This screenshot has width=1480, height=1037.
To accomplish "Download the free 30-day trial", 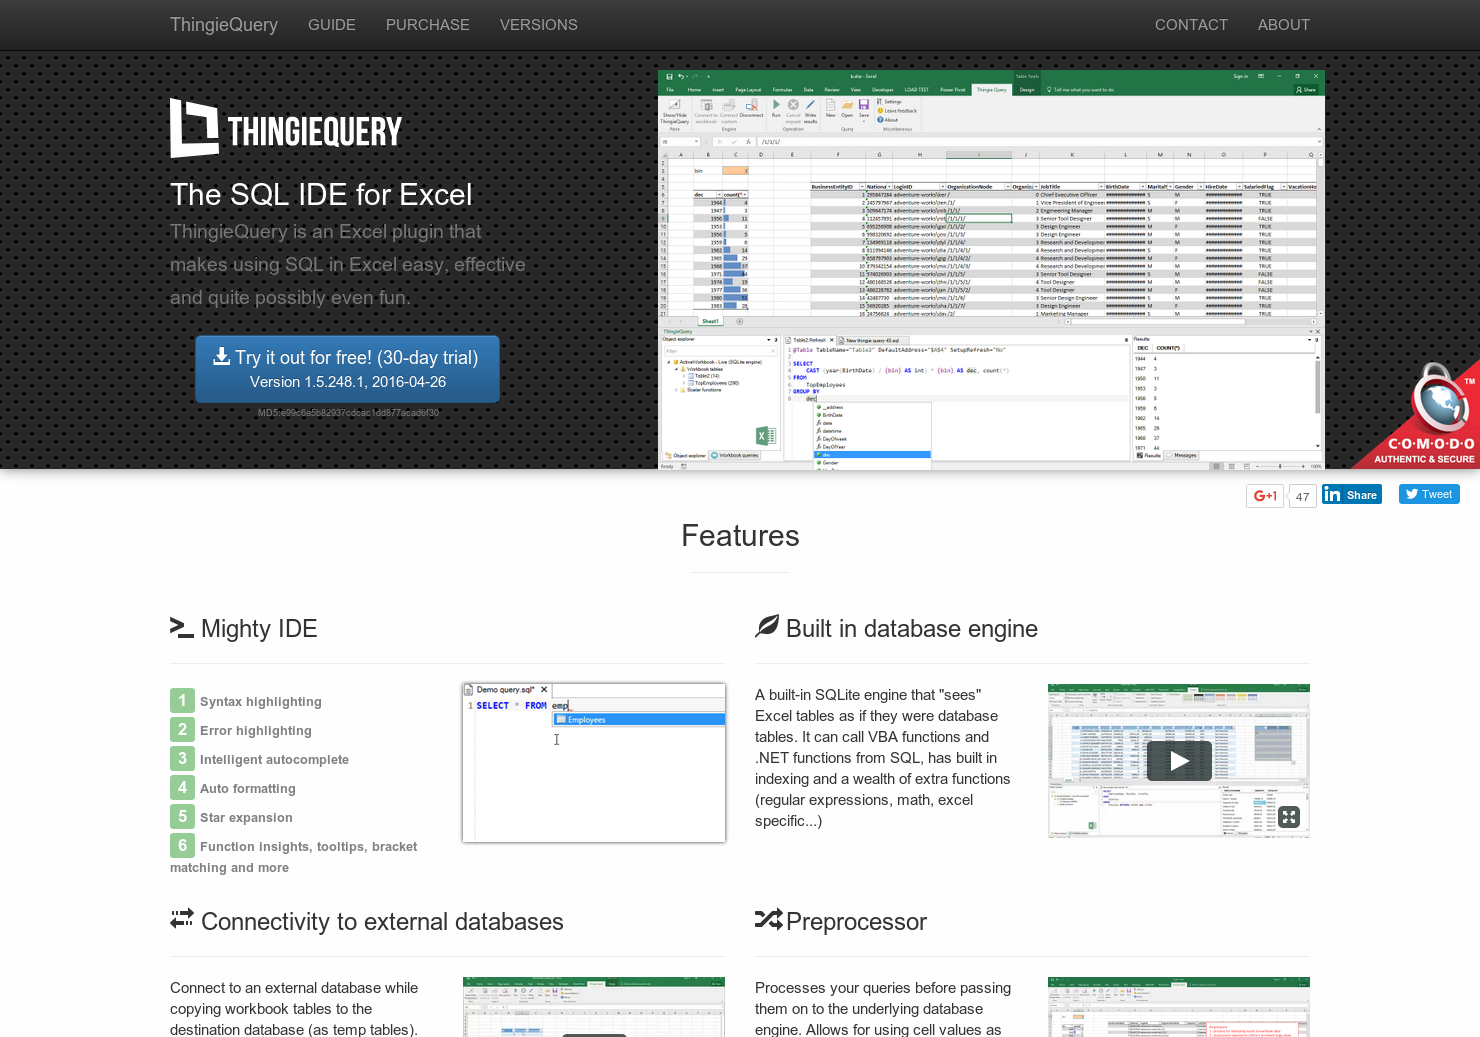I will (347, 369).
